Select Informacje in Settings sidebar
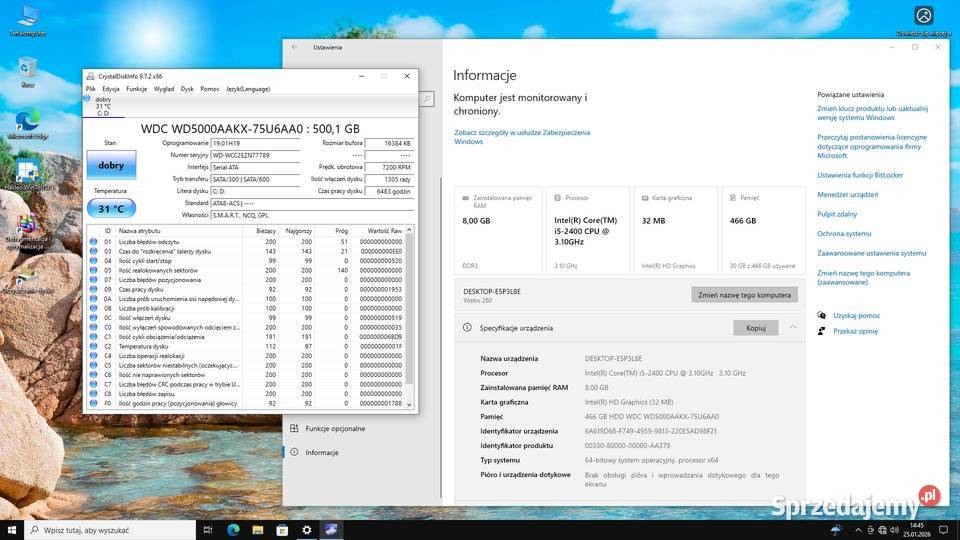 coord(322,452)
